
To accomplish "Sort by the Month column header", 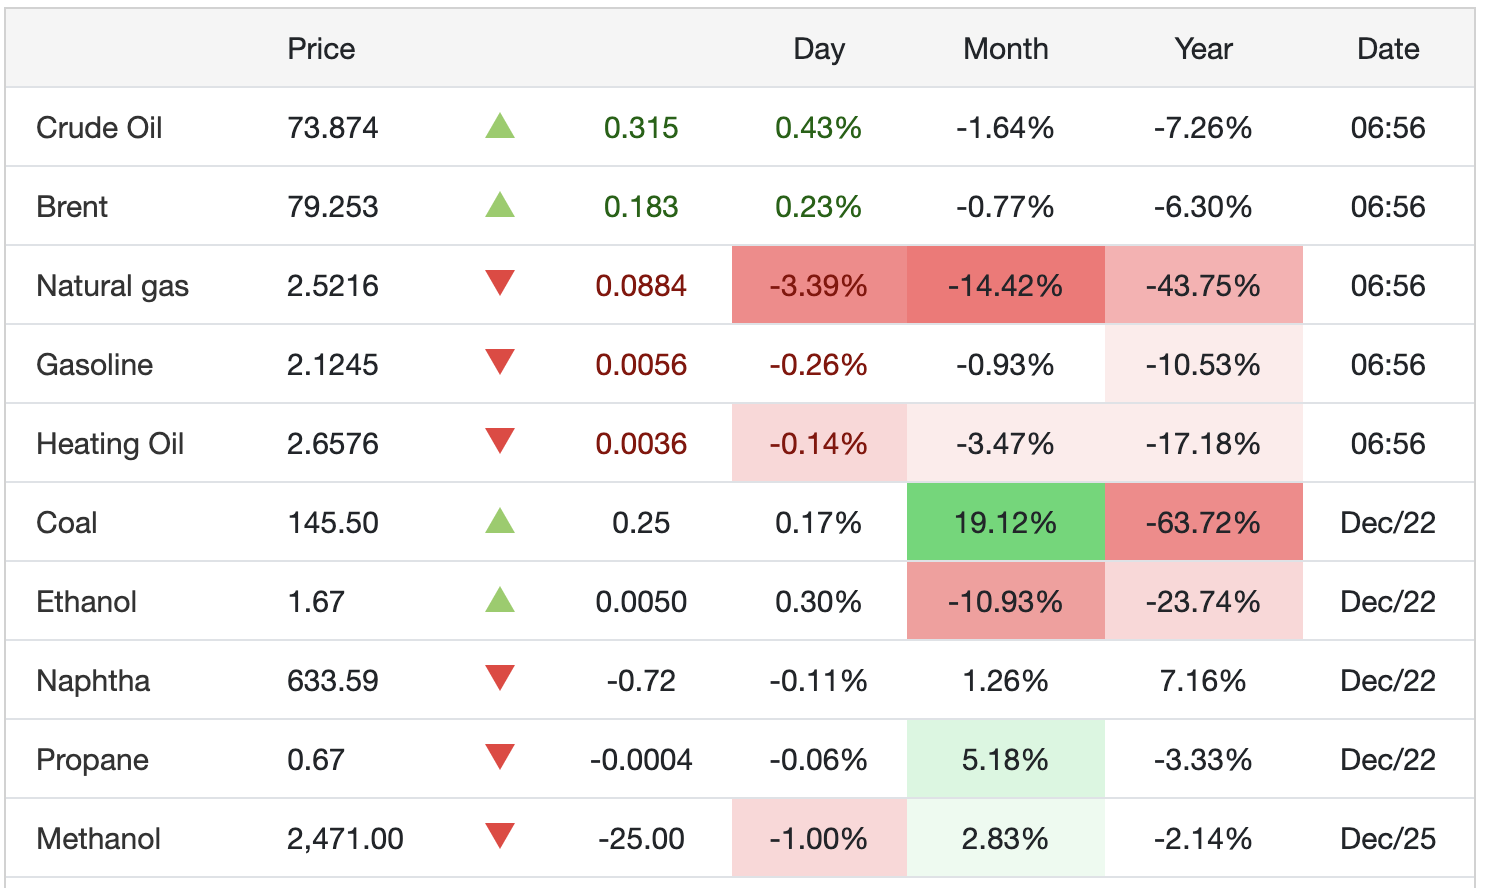I will (x=1006, y=49).
